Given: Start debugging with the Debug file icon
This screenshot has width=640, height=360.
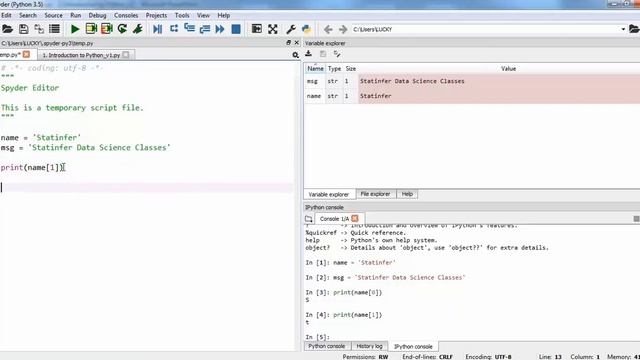Looking at the screenshot, I should point(158,29).
